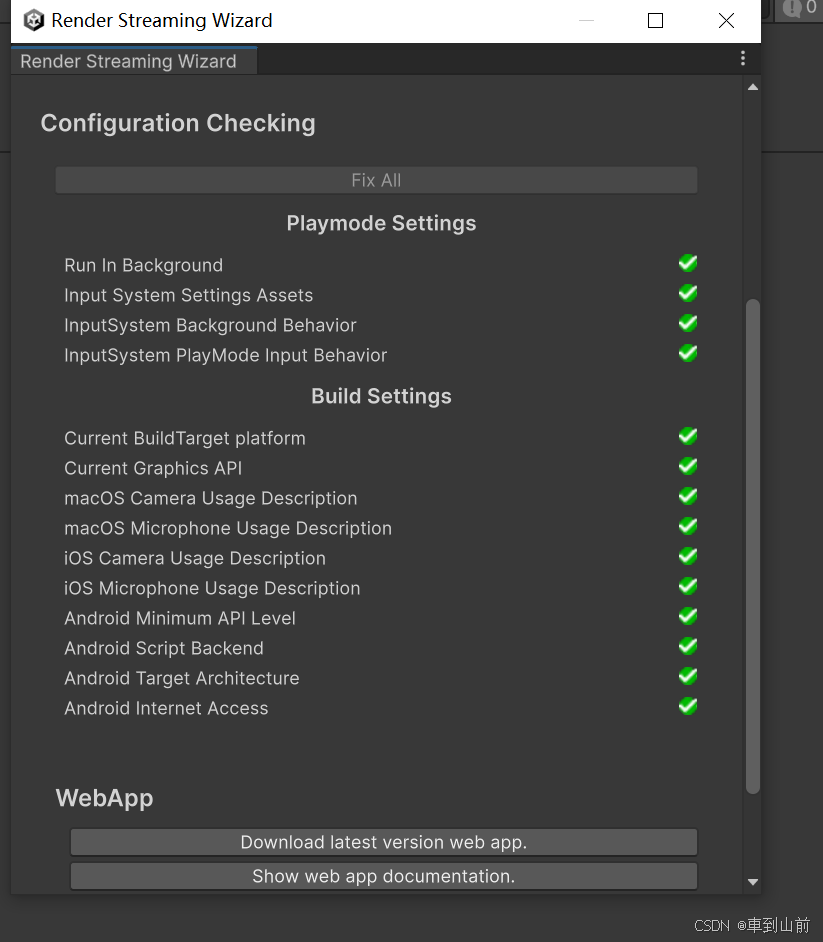823x942 pixels.
Task: Select macOS Microphone Usage Description label
Action: [x=228, y=529]
